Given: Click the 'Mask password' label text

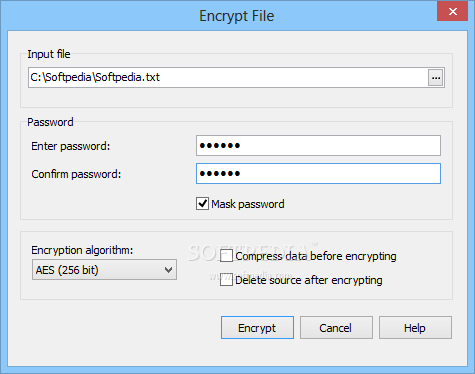Looking at the screenshot, I should tap(248, 204).
